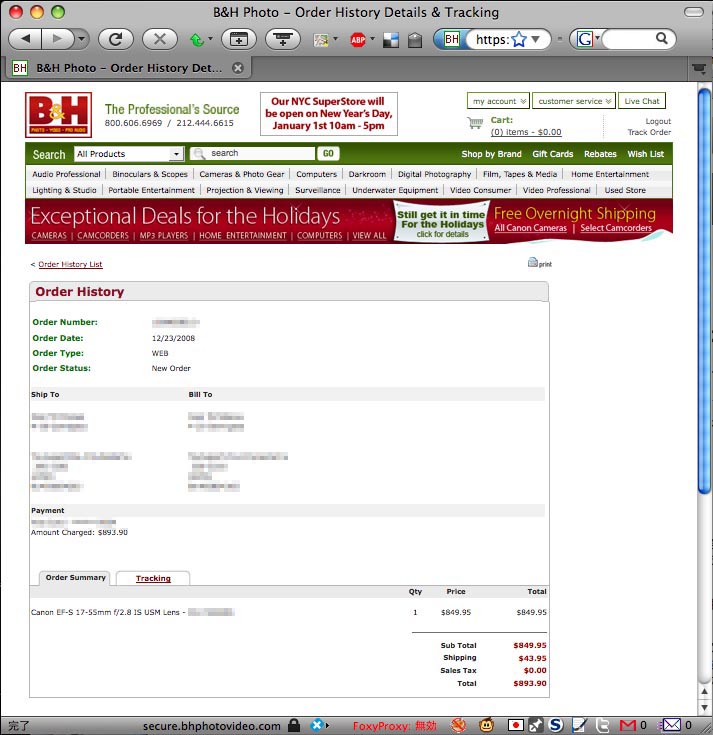Reload the page with the Reload button
Screen dimensions: 713x735
115,39
